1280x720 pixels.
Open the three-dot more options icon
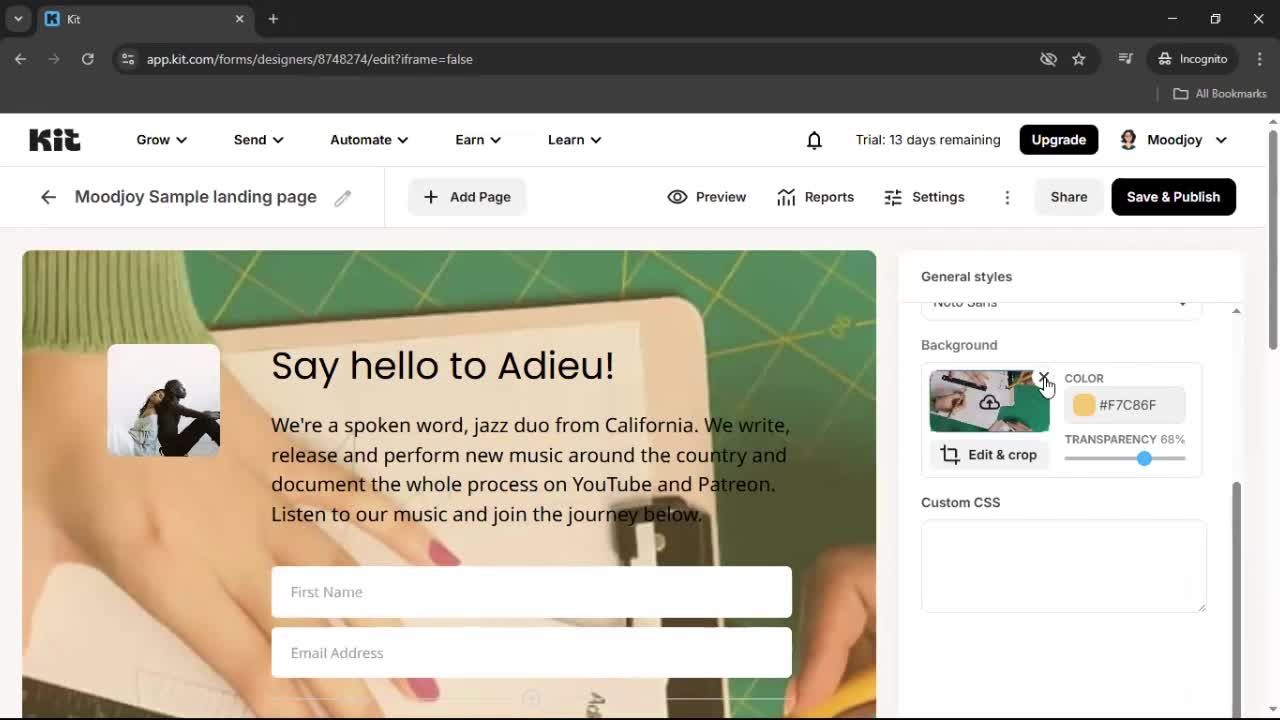[x=1007, y=197]
